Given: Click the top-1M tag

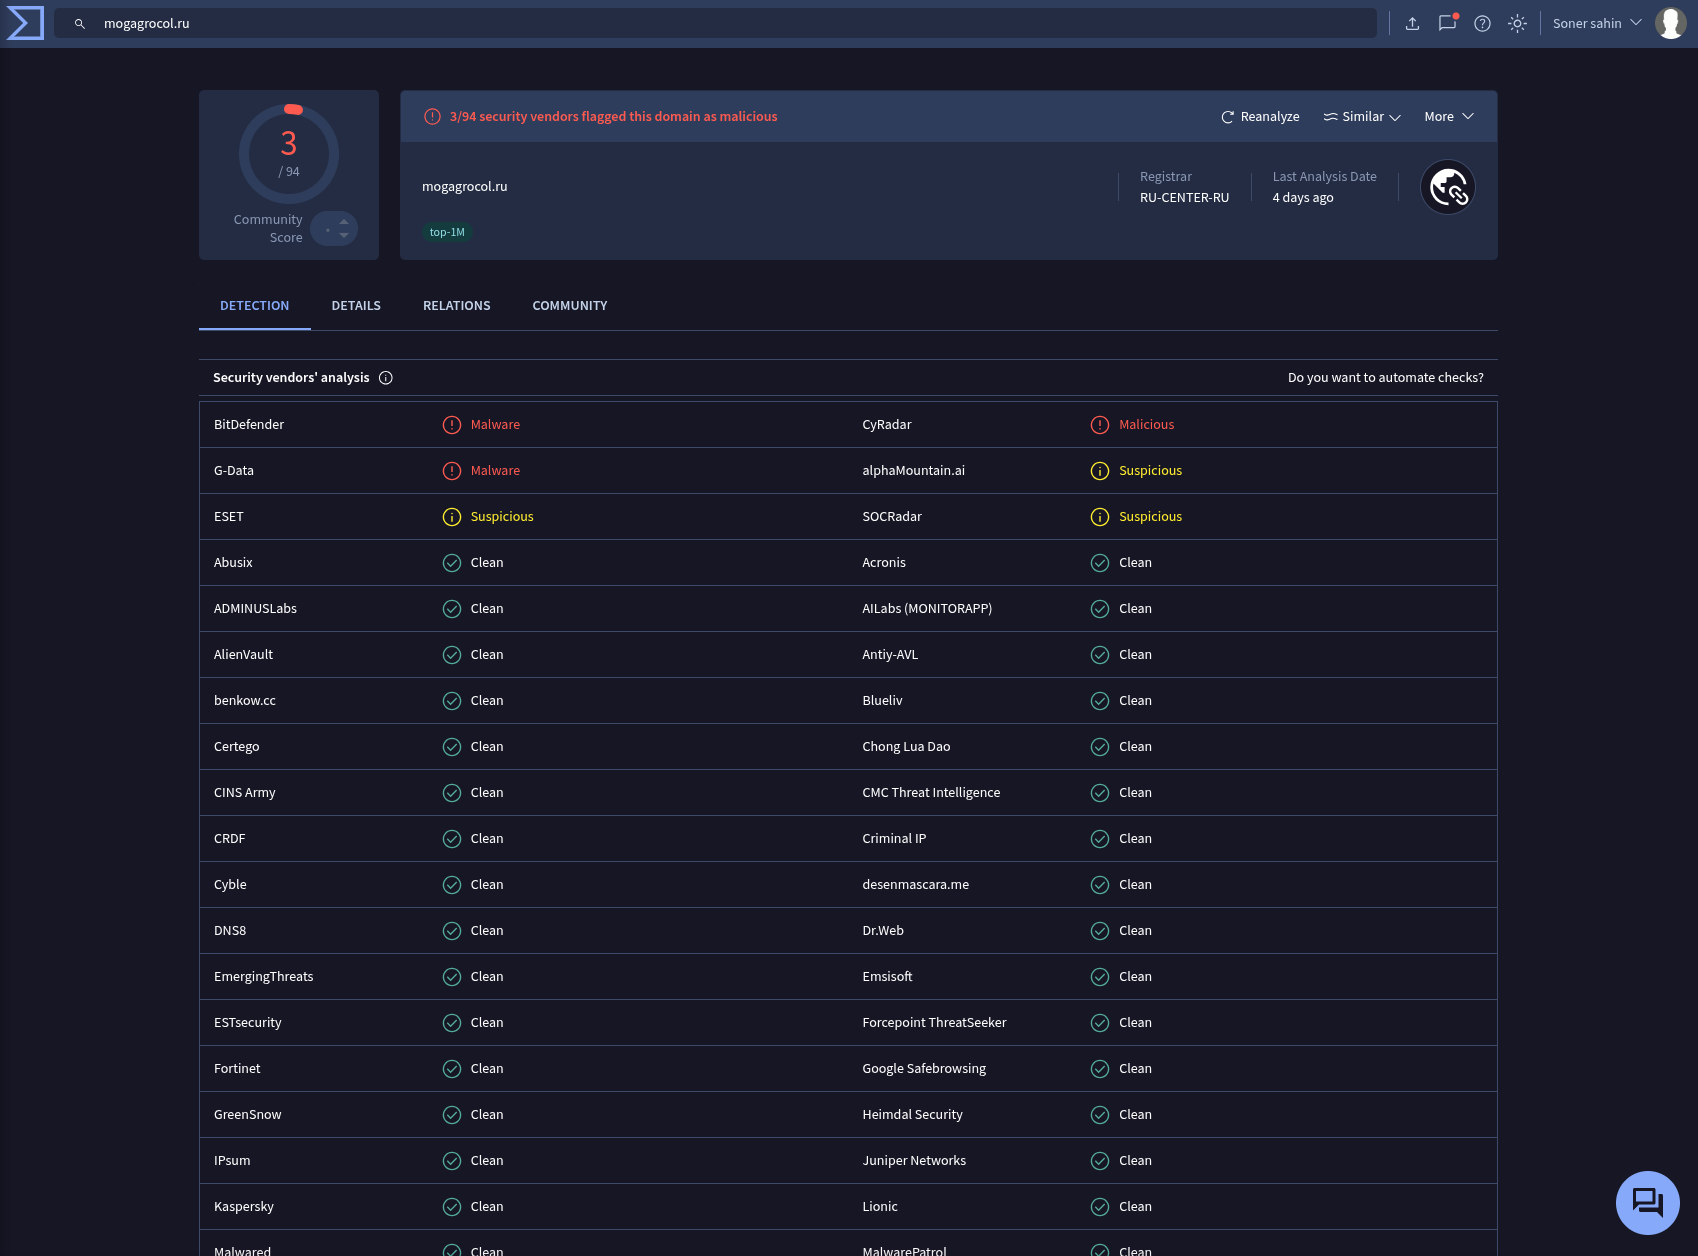Looking at the screenshot, I should 447,232.
